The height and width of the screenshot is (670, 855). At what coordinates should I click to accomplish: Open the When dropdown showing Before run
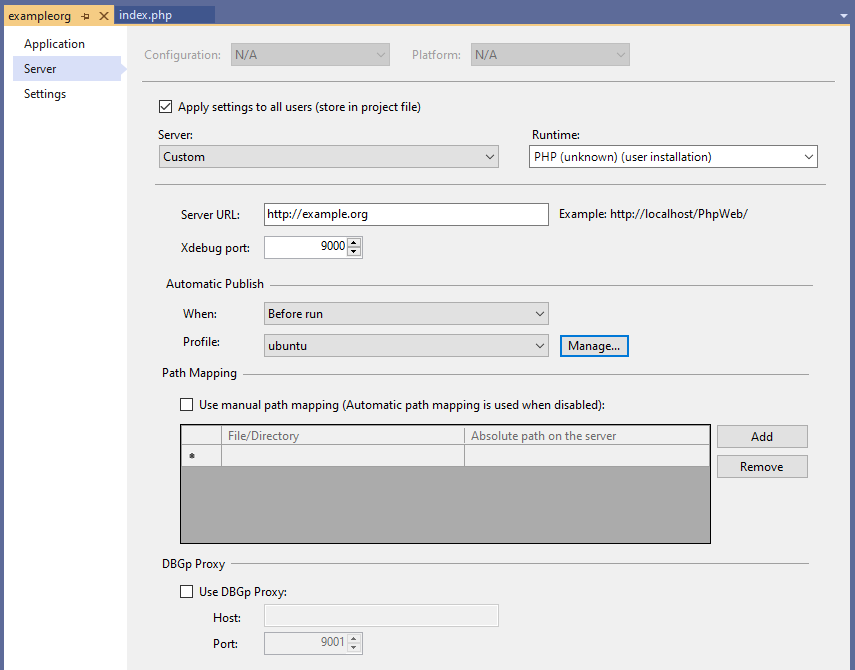(x=406, y=313)
